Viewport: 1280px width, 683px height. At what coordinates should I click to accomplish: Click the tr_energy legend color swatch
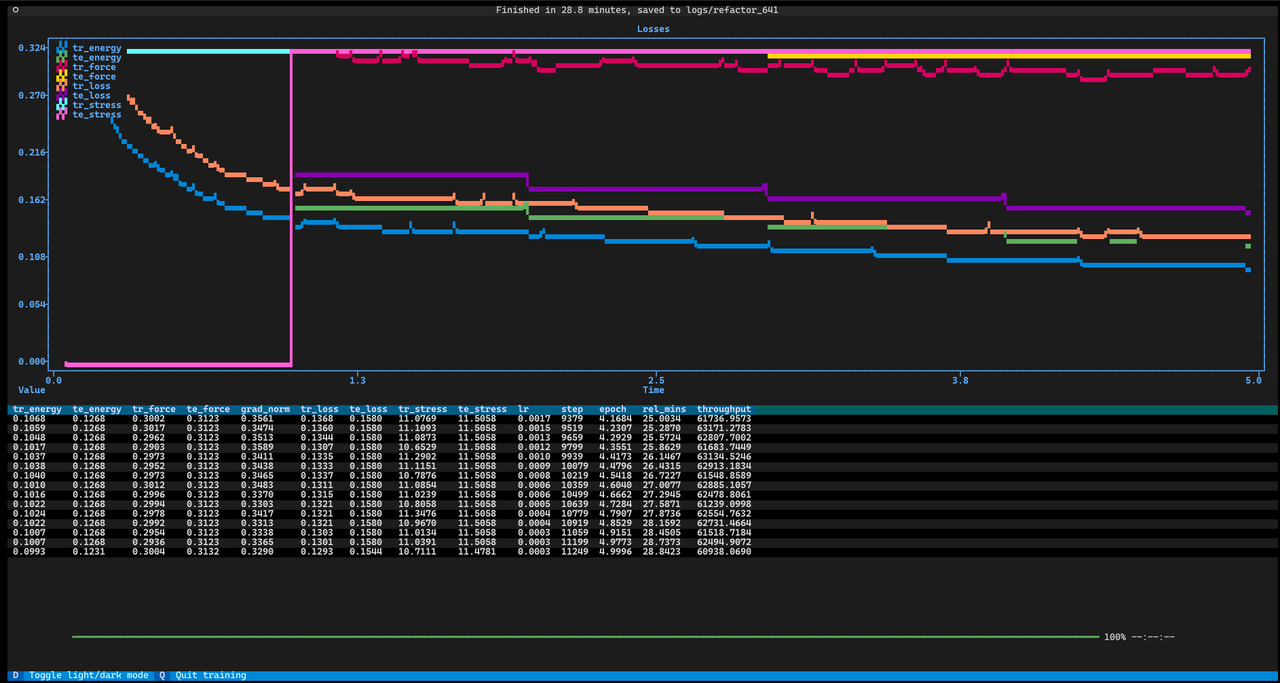click(63, 48)
